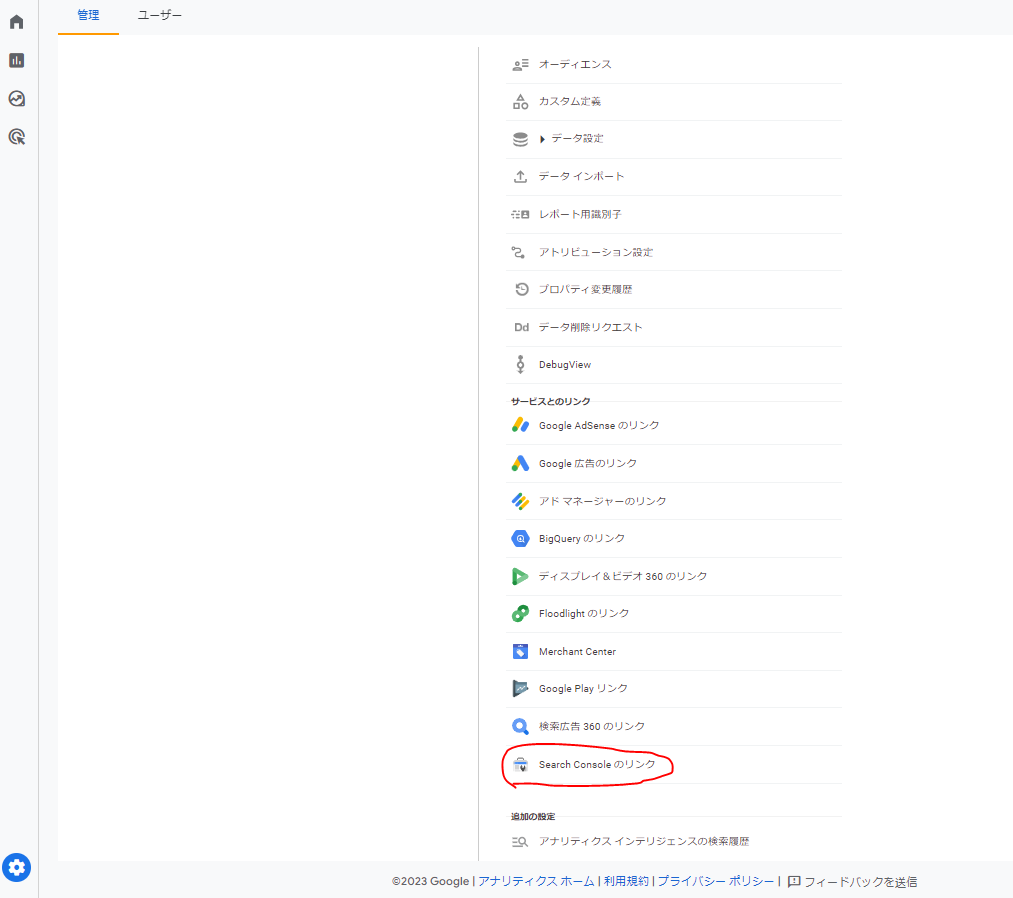Select the データ設定 label text
Image resolution: width=1013 pixels, height=898 pixels.
click(578, 139)
